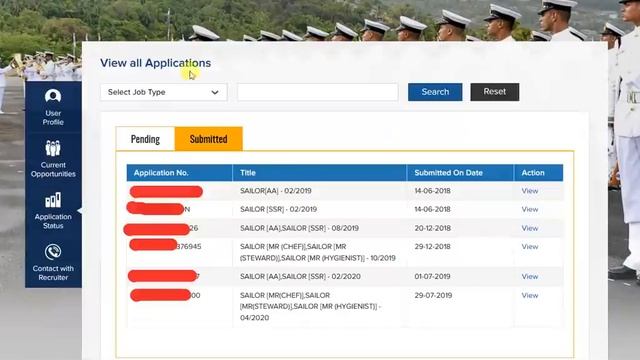Image resolution: width=640 pixels, height=360 pixels.
Task: Click the date 29-07-2019
Action: [433, 295]
